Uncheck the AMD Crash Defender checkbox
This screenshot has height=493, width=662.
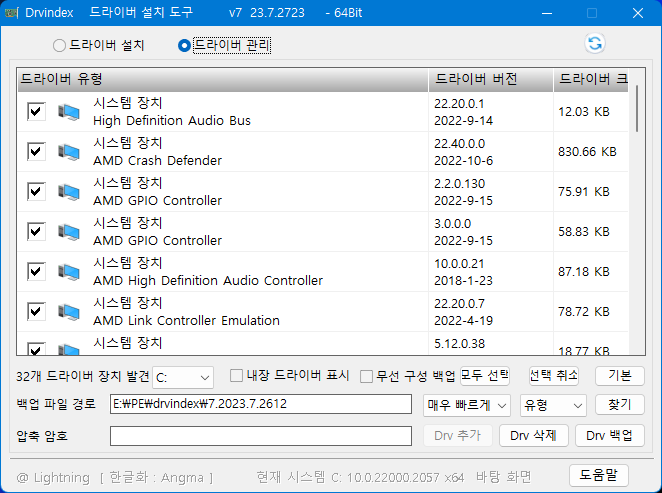(x=36, y=152)
